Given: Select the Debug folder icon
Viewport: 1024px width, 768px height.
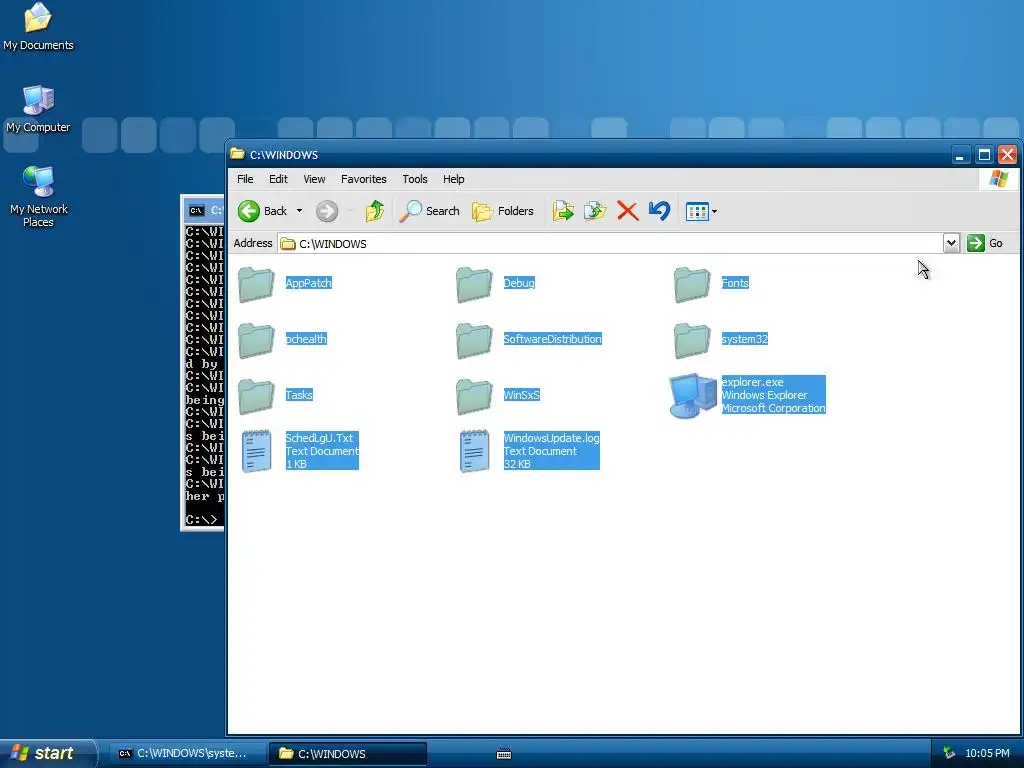Looking at the screenshot, I should coord(474,284).
